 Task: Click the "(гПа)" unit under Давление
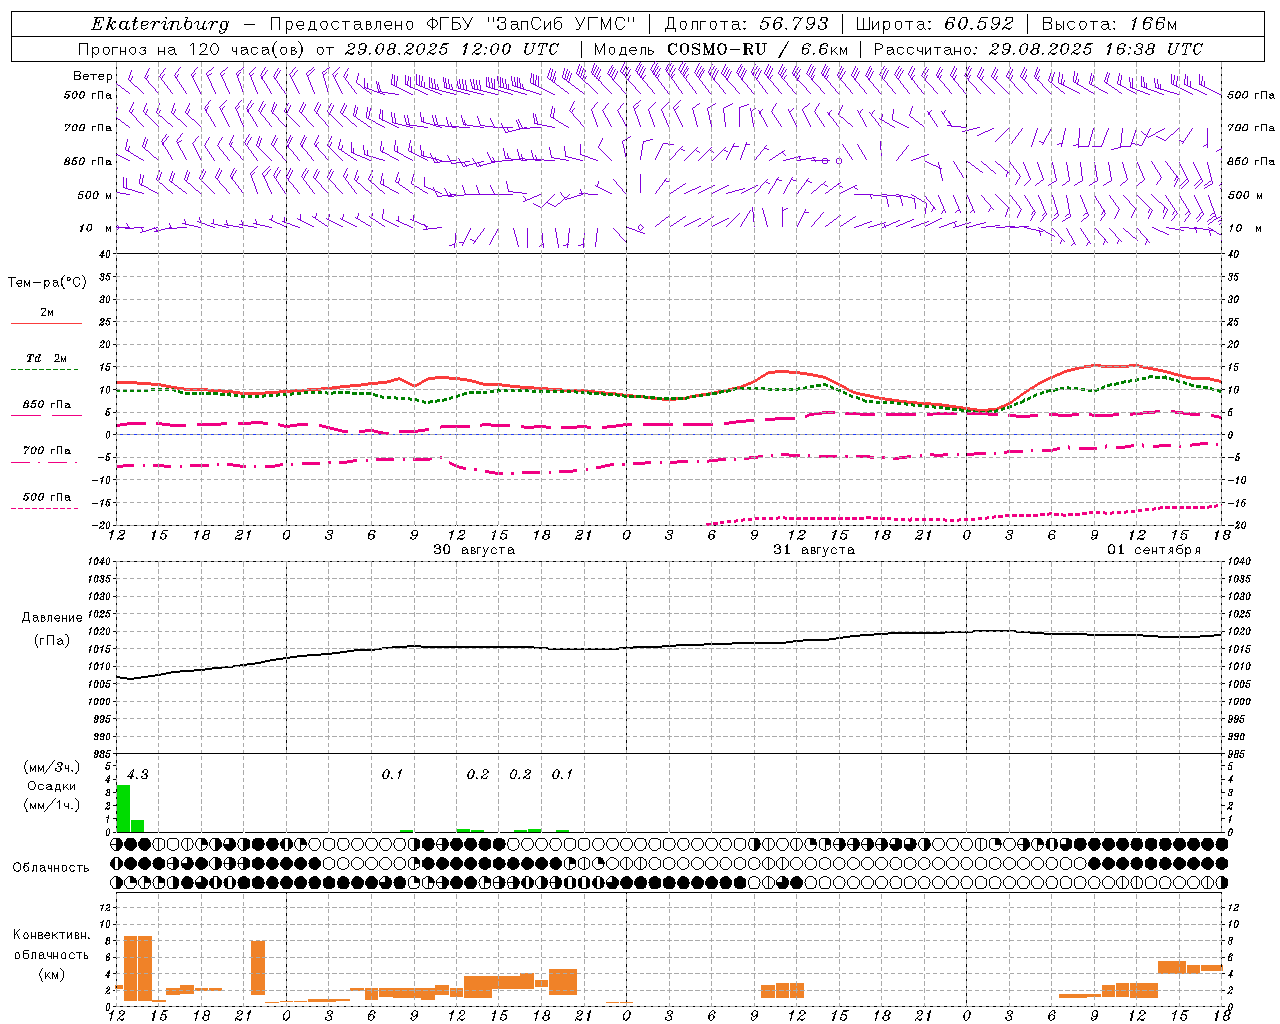click(x=51, y=640)
